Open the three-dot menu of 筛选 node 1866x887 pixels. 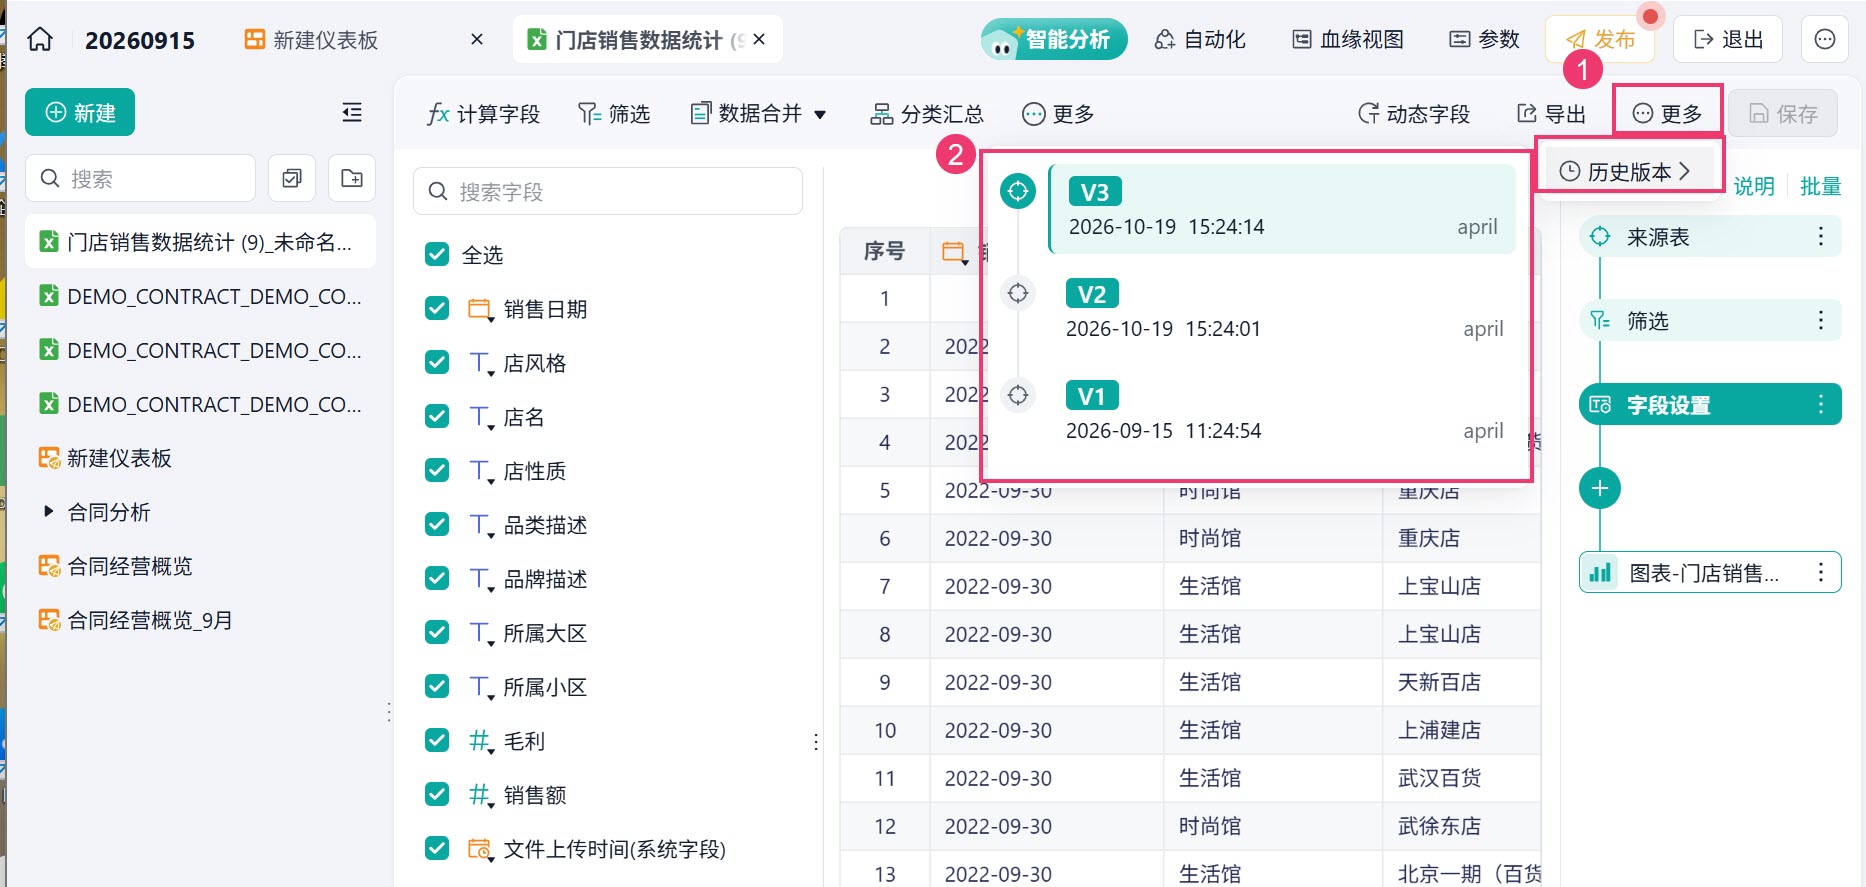(x=1820, y=320)
